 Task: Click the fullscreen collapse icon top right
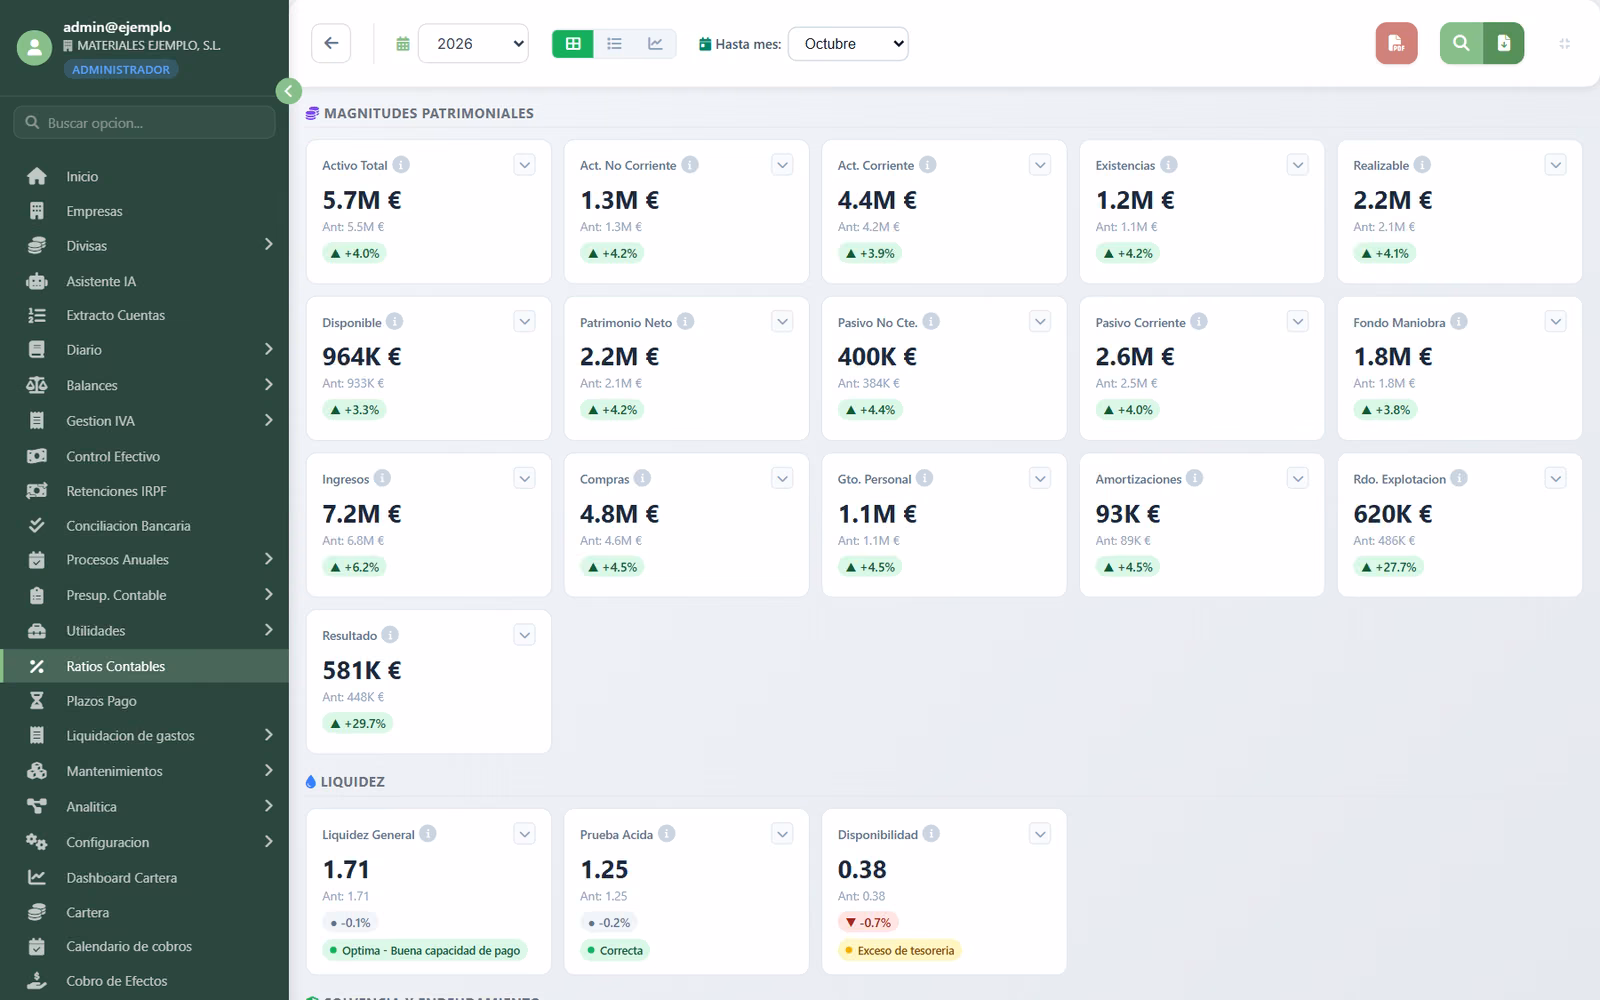point(1564,43)
